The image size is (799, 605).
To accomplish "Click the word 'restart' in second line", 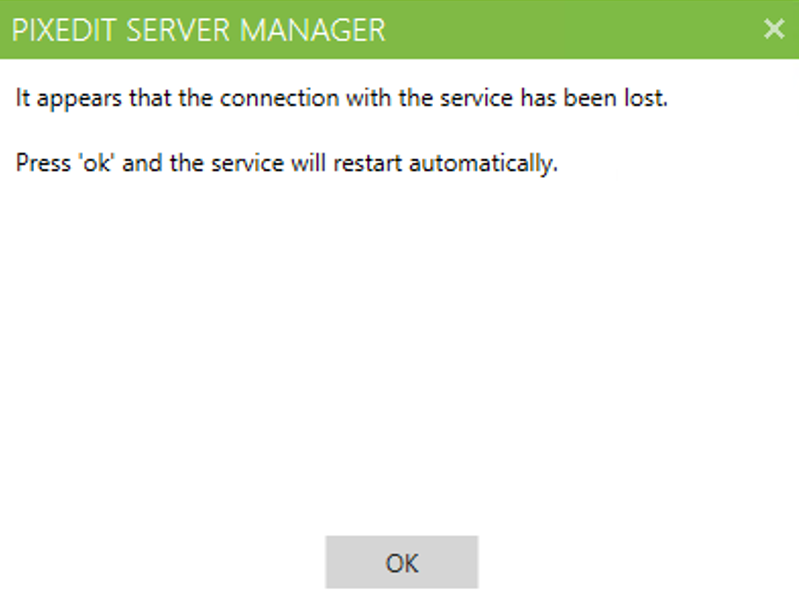I will (x=368, y=164).
